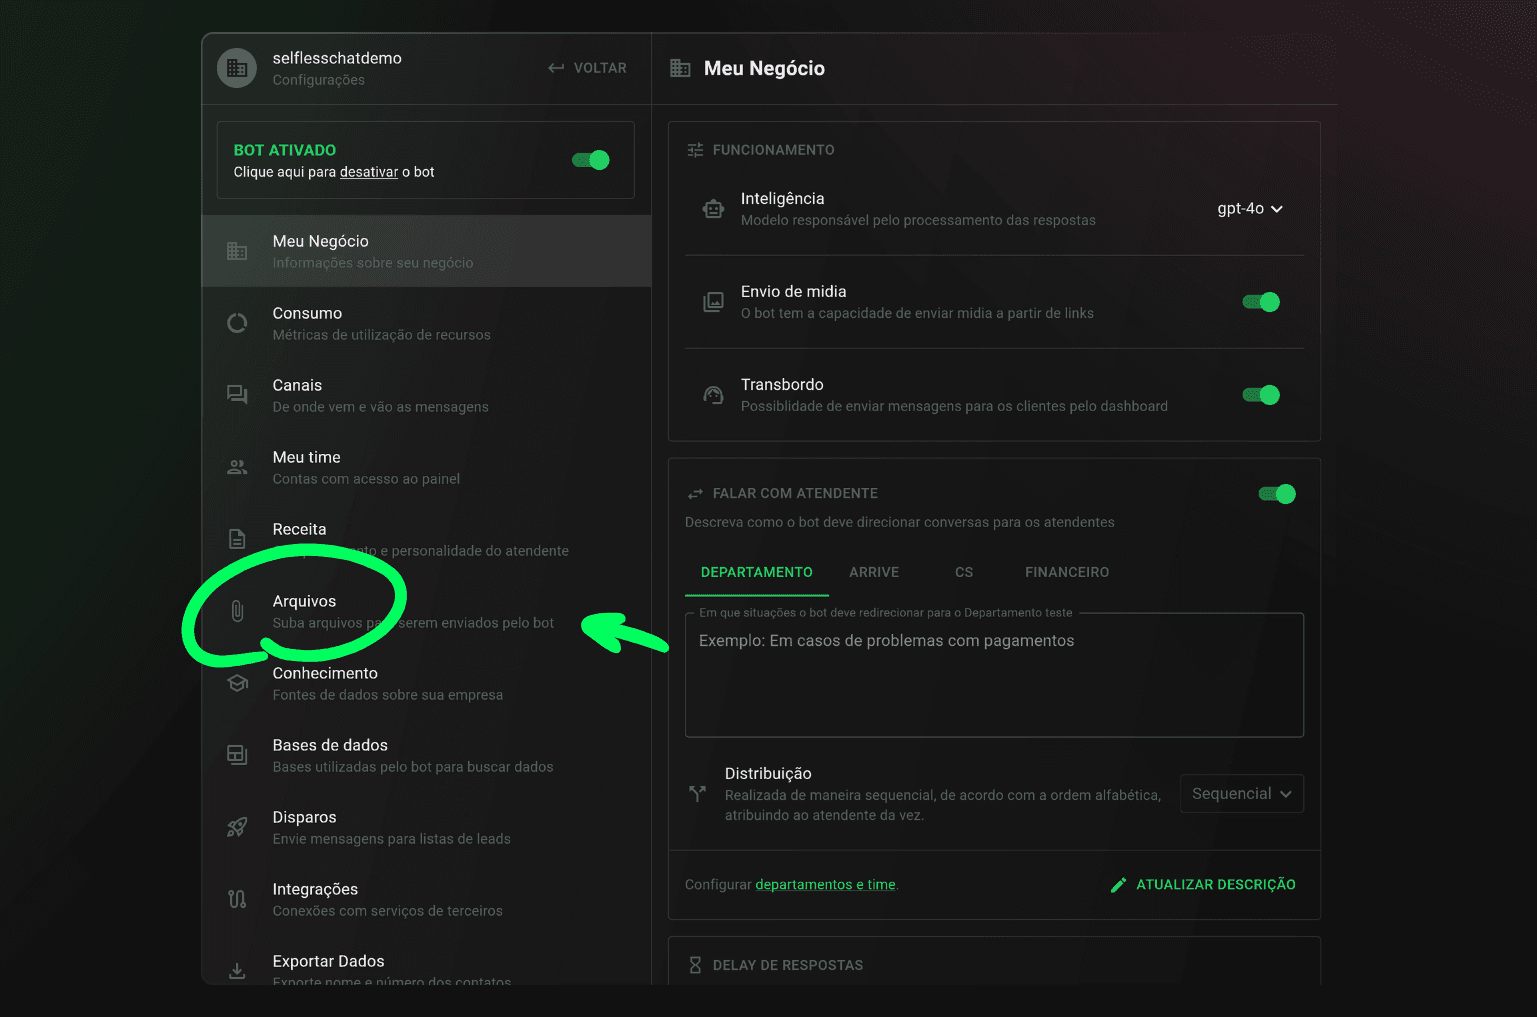Open the Arquivos settings section
1537x1017 pixels.
pos(427,611)
